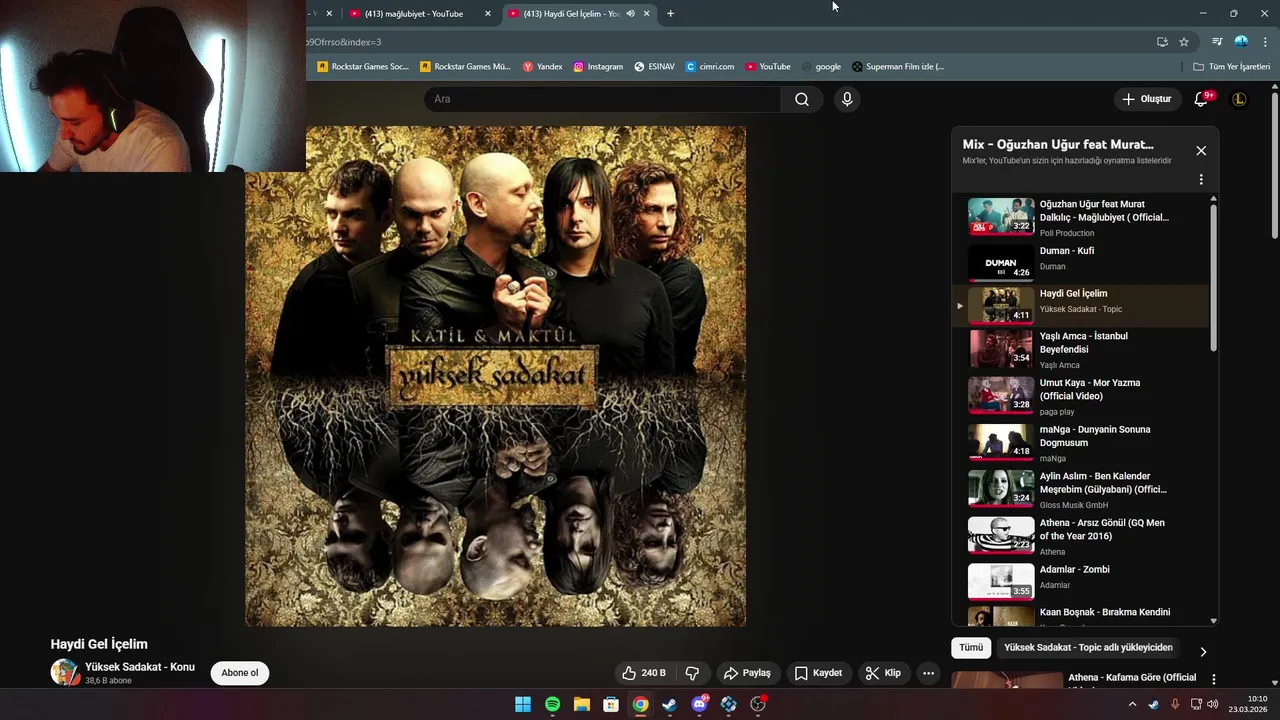1280x720 pixels.
Task: Play Oğuzhan Uğur feat Murat Dalkılıç Mağlubiyet
Action: [x=1081, y=217]
